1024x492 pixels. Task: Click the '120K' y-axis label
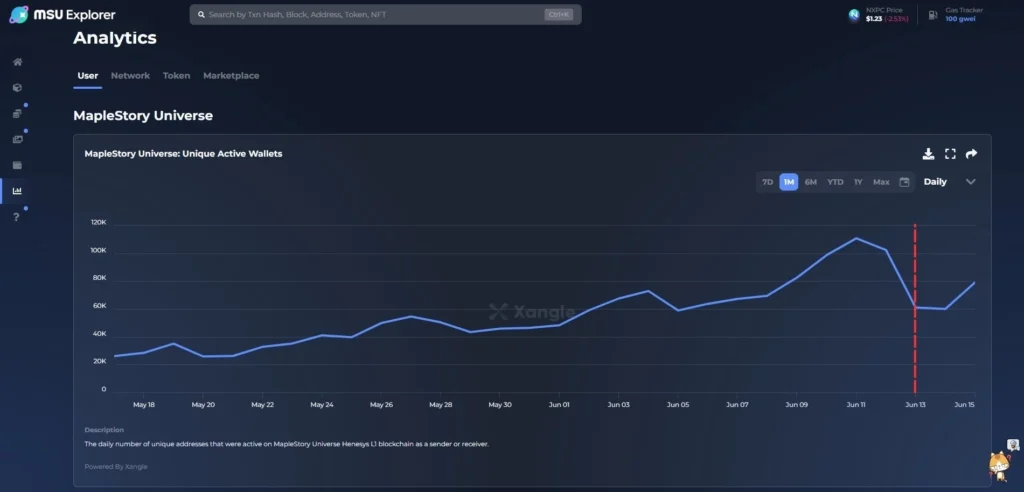coord(99,223)
